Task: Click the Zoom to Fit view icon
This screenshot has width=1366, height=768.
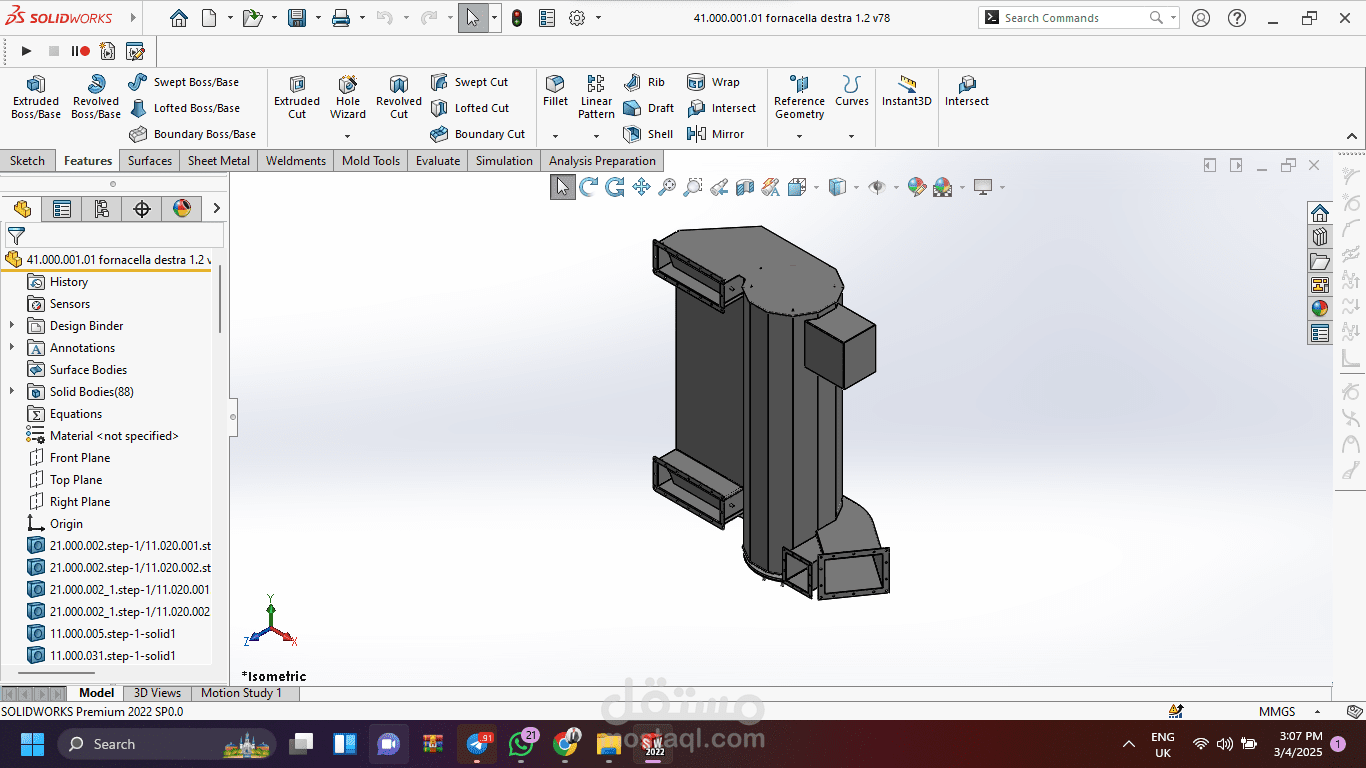Action: (x=667, y=187)
